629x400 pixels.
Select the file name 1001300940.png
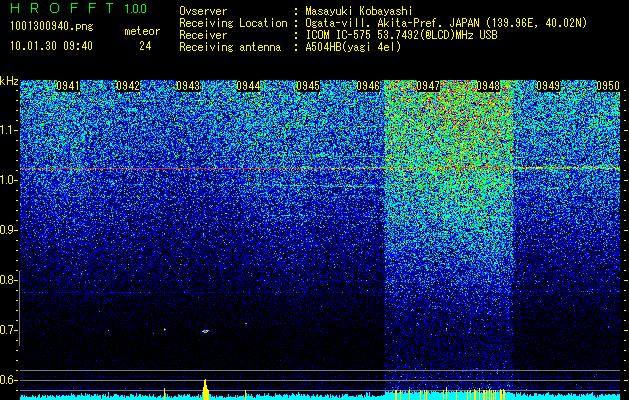click(52, 27)
